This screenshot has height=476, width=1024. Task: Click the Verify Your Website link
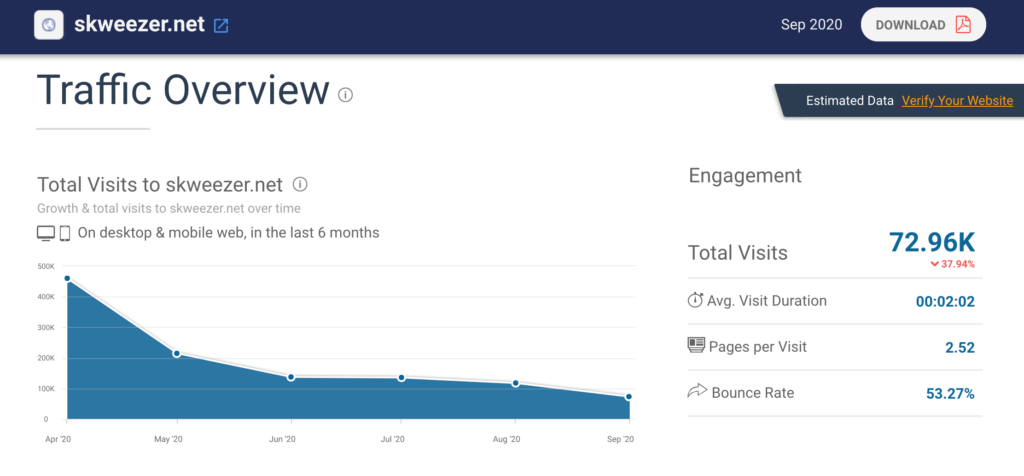click(957, 101)
